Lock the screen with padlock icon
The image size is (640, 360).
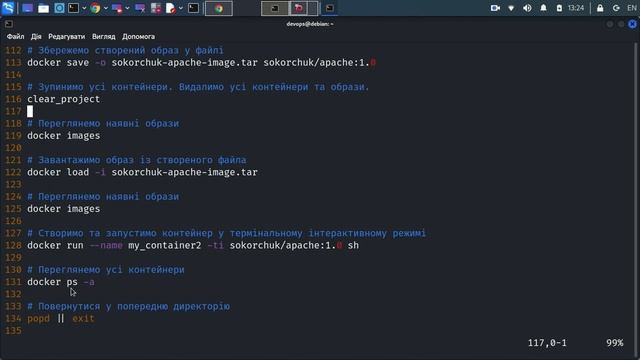tap(600, 8)
